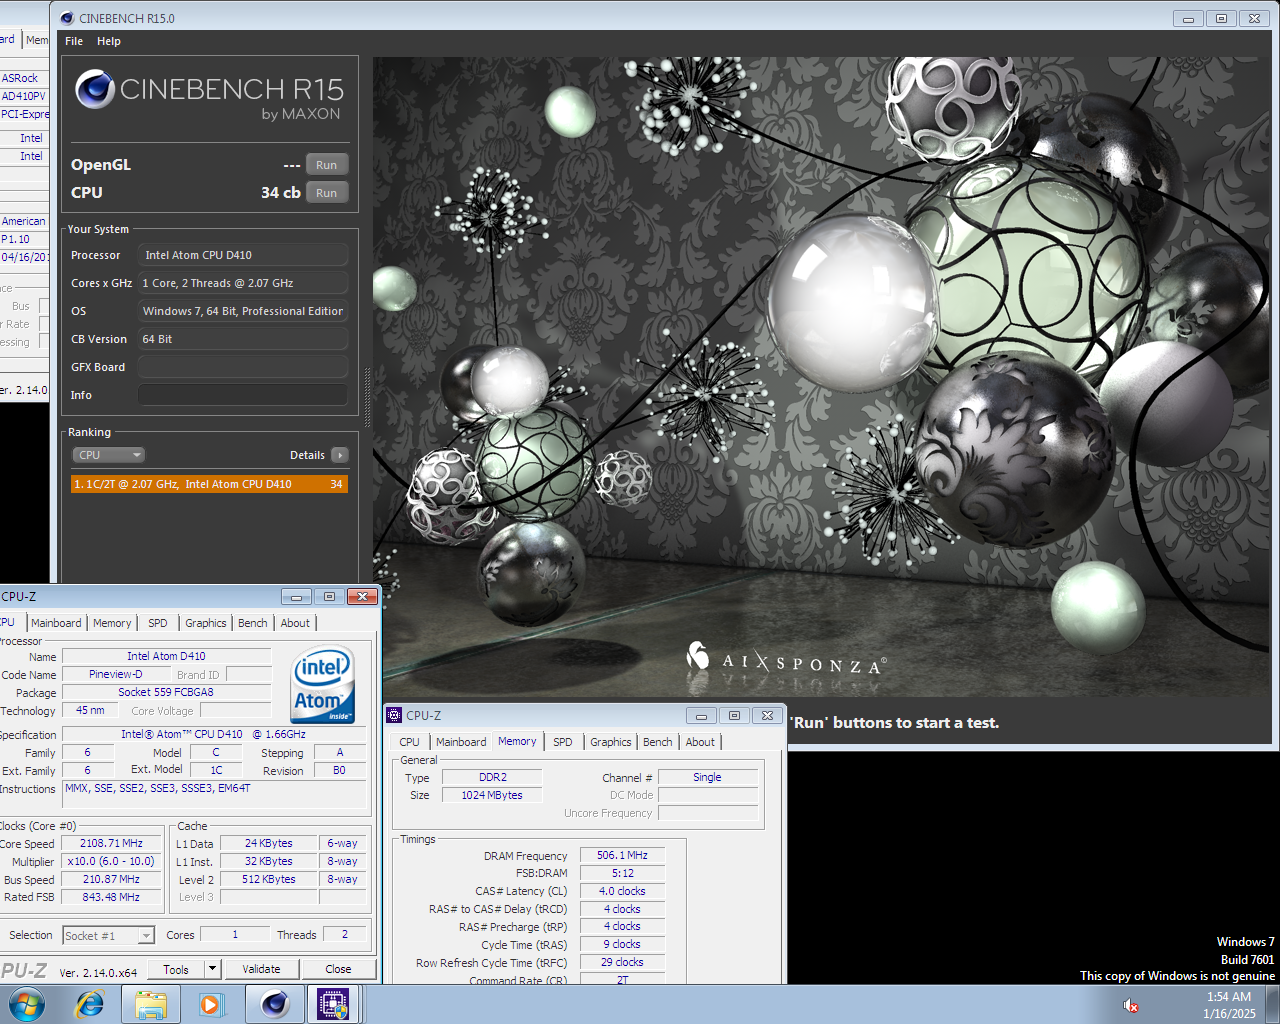The width and height of the screenshot is (1280, 1024).
Task: Click the OS field Windows 7 64 Bit
Action: 243,311
